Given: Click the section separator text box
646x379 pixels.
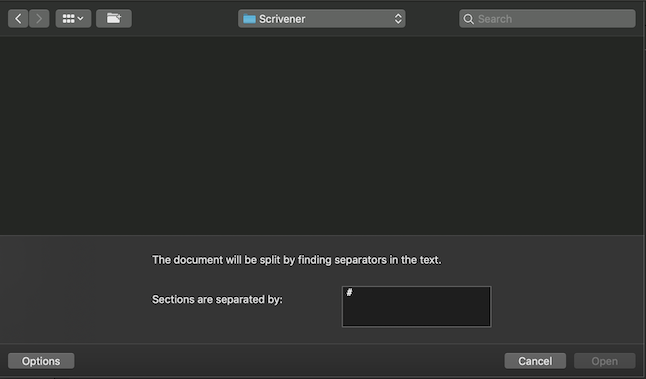Looking at the screenshot, I should 417,306.
